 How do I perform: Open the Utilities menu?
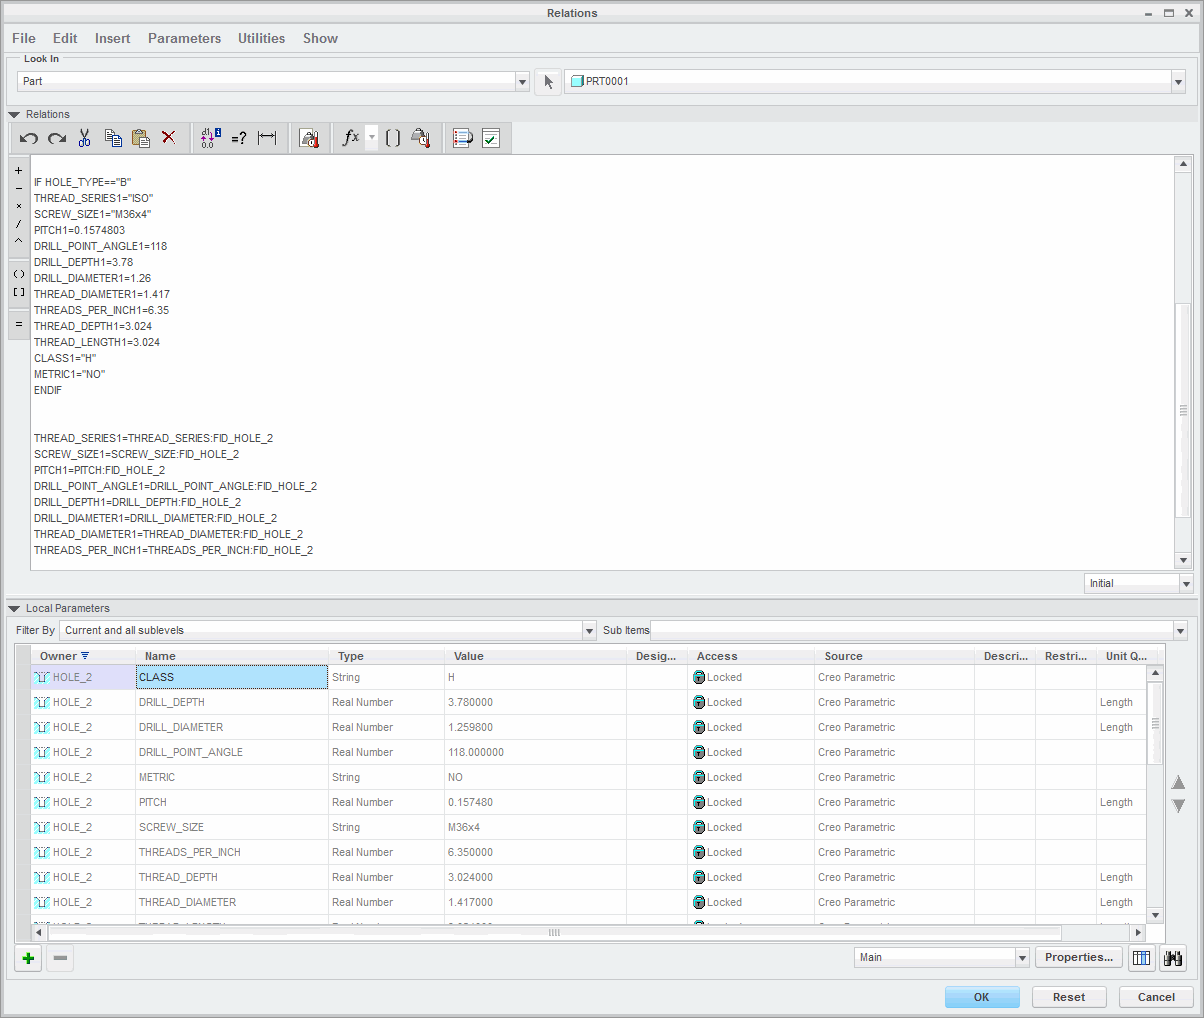(261, 38)
